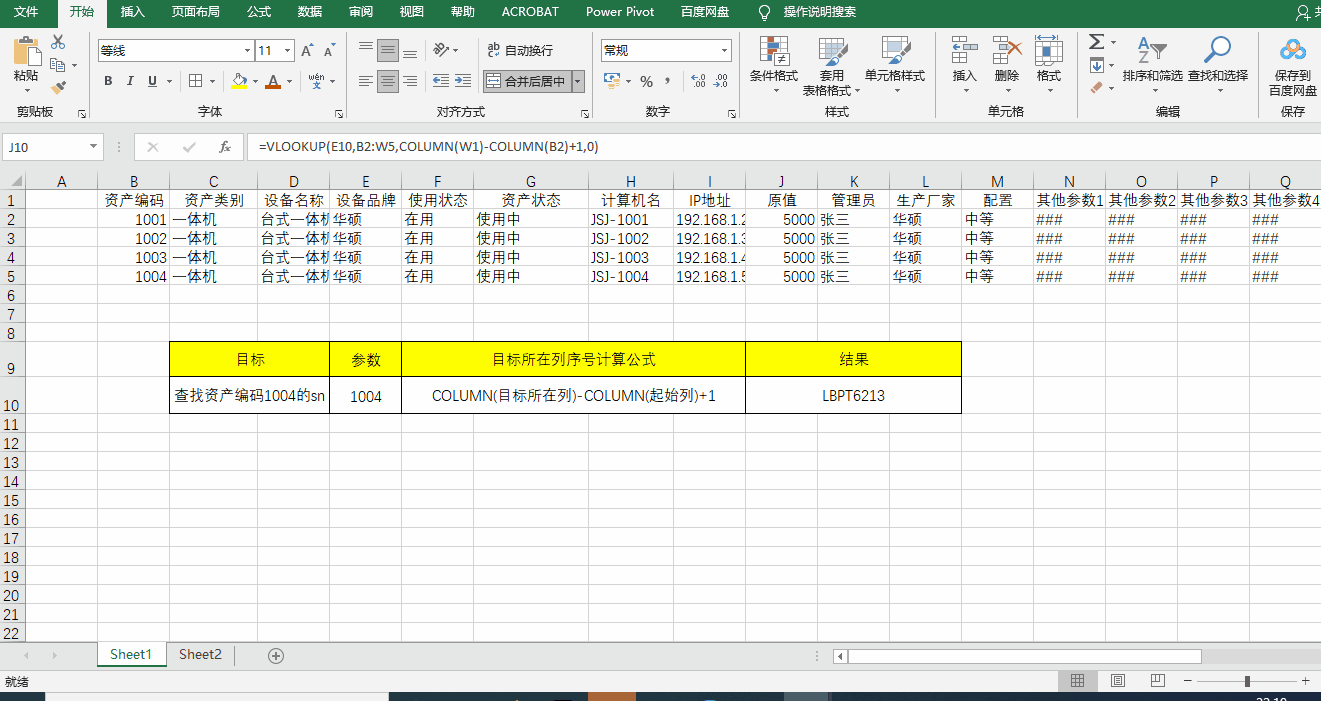Image resolution: width=1321 pixels, height=701 pixels.
Task: Expand the Merge and Center dropdown arrow
Action: tap(578, 81)
